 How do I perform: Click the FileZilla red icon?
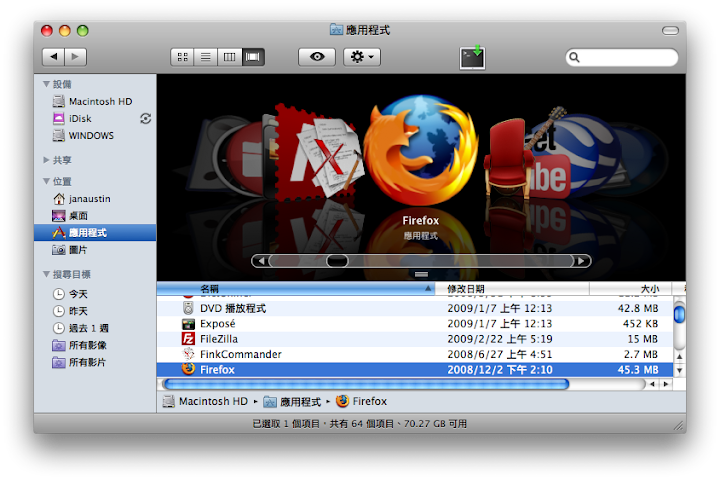[x=188, y=339]
